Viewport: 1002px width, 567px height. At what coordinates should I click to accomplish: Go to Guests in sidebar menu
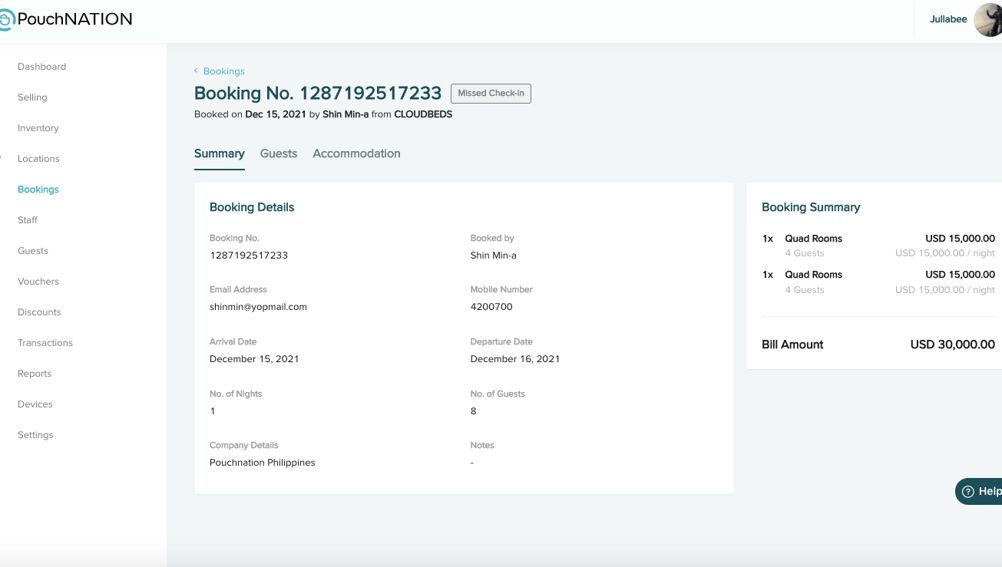32,251
